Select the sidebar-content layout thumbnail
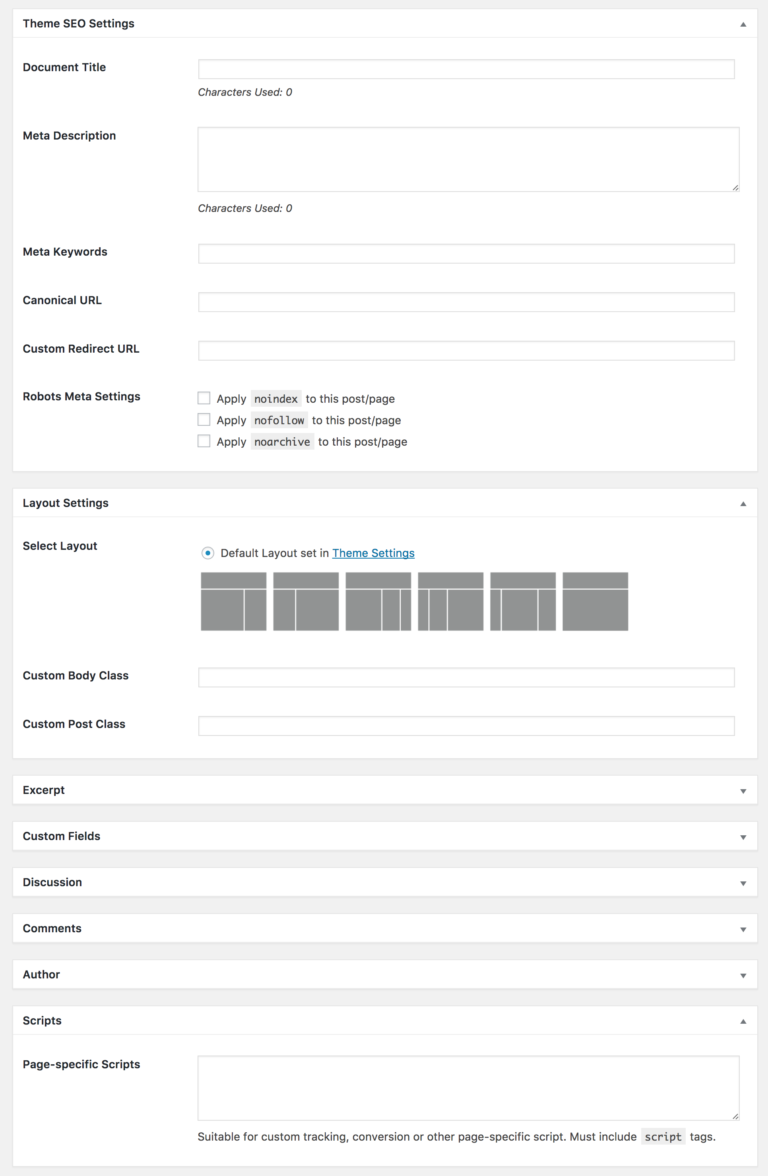The width and height of the screenshot is (768, 1176). coord(306,602)
